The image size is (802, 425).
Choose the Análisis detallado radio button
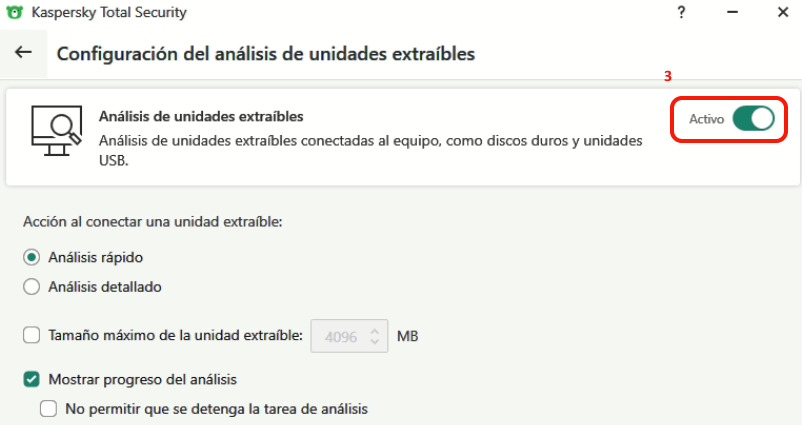coord(32,287)
